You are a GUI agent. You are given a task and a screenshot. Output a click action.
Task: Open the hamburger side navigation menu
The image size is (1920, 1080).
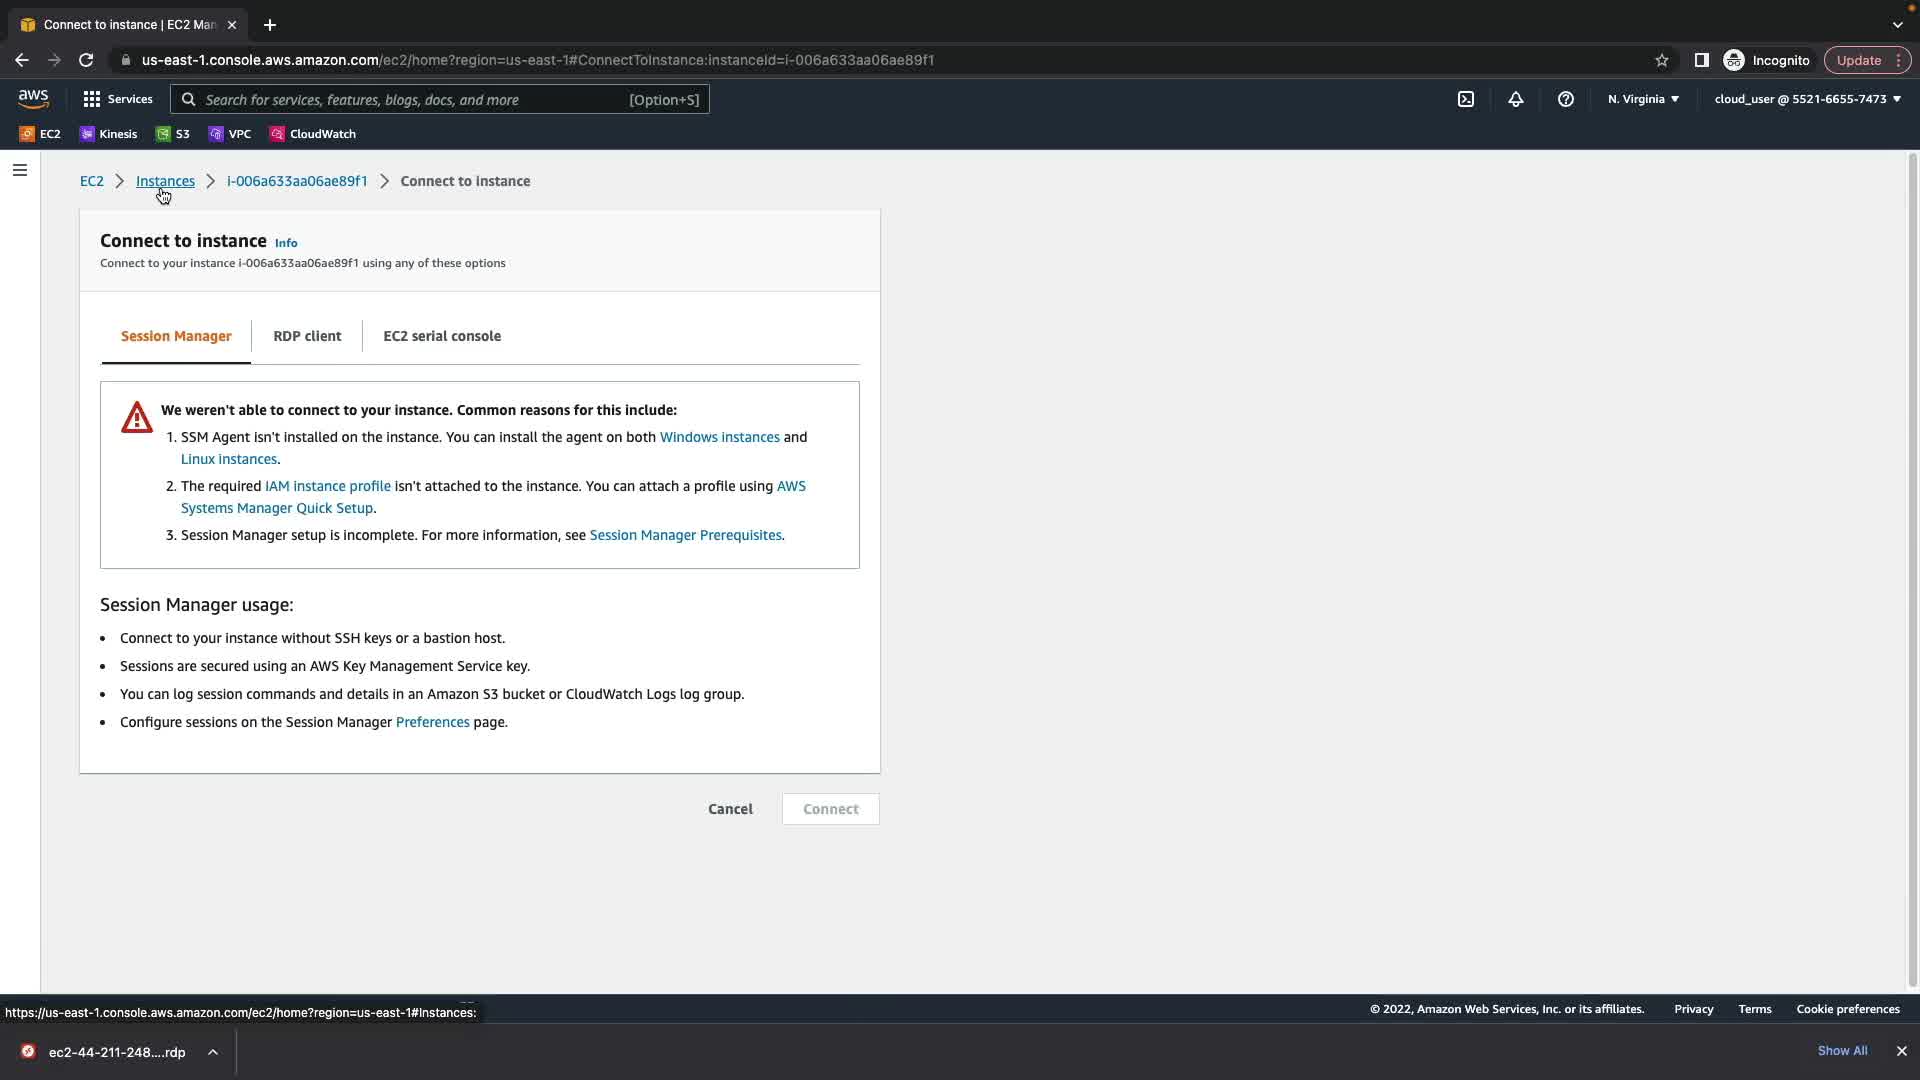19,170
